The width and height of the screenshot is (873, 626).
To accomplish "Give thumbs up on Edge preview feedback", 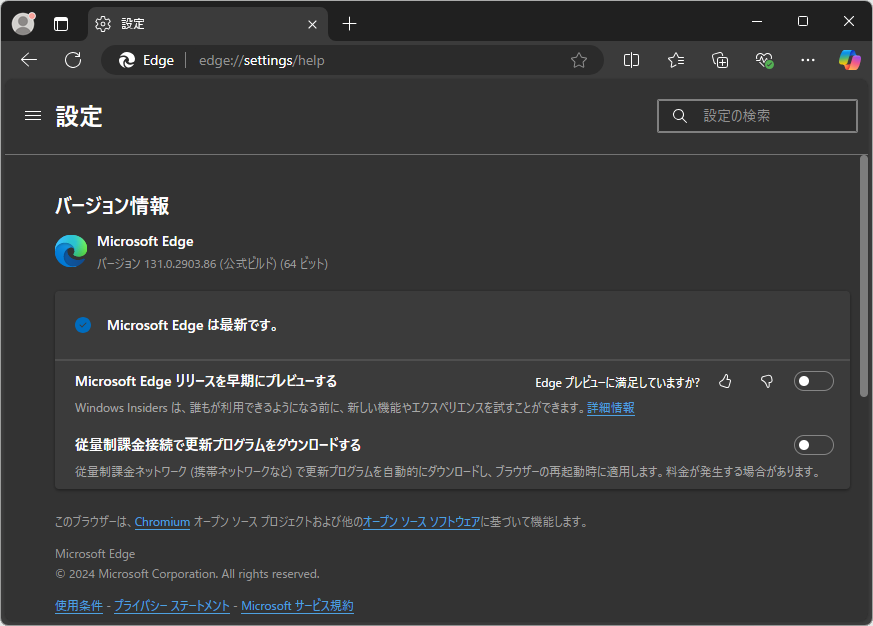I will pos(725,381).
